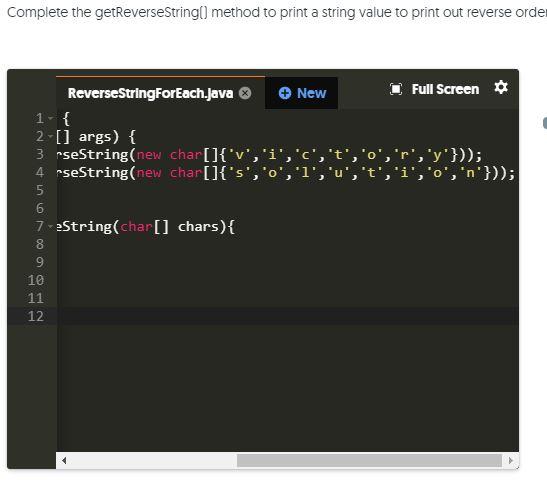547x486 pixels.
Task: Click line number 3 in gutter
Action: click(40, 154)
